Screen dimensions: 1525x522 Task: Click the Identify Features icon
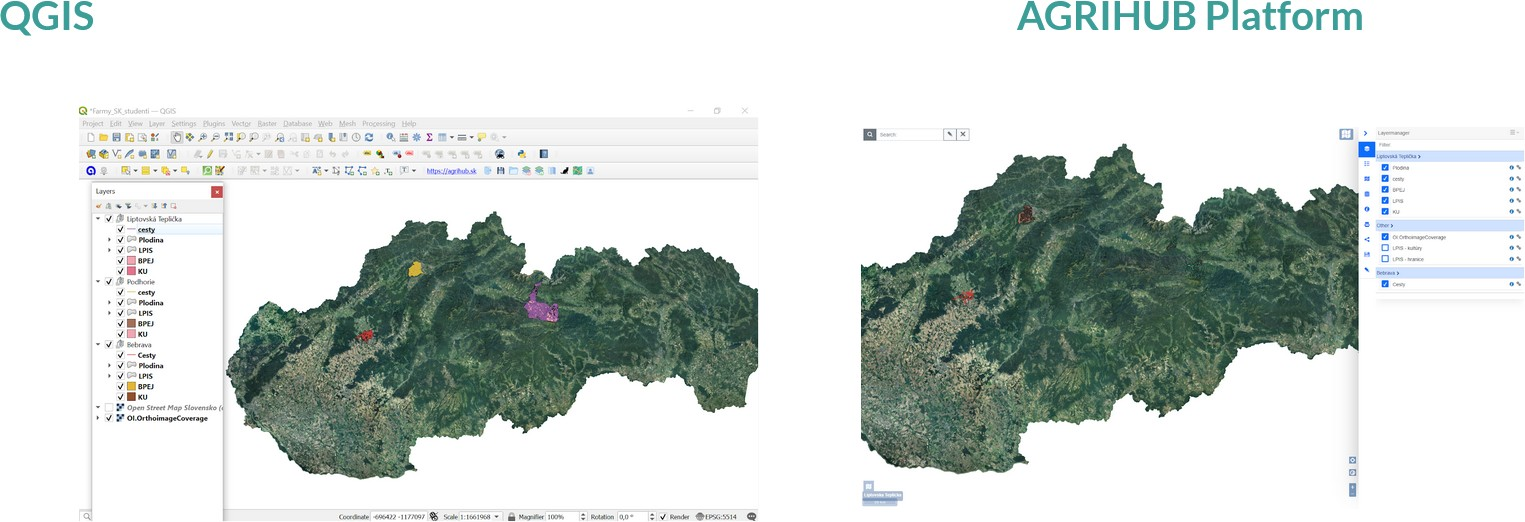point(391,137)
